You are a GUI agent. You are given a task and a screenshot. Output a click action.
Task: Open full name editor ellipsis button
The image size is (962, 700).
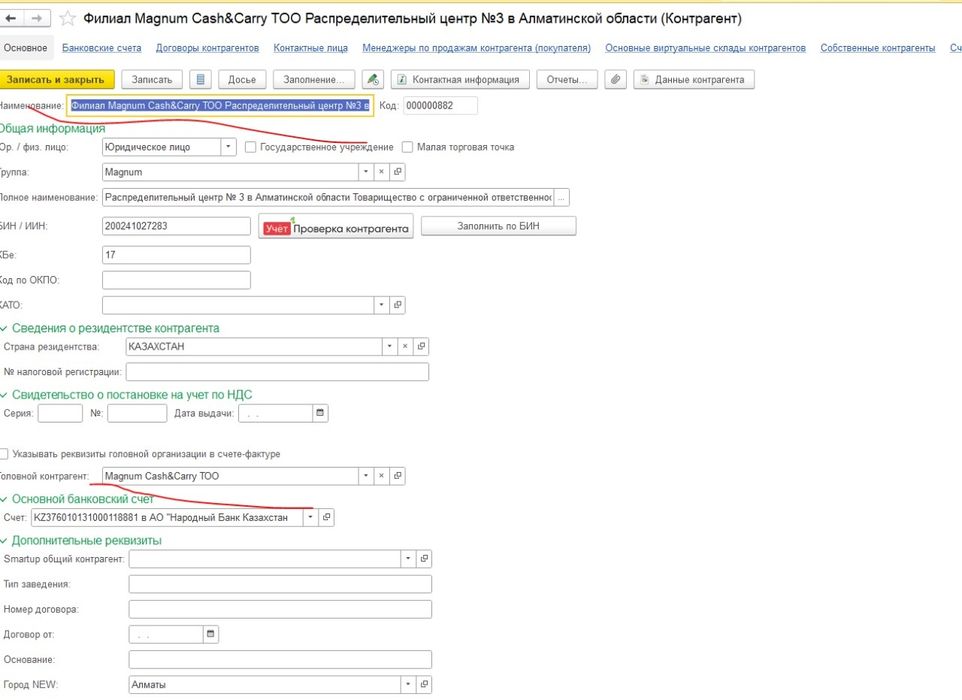(x=561, y=198)
